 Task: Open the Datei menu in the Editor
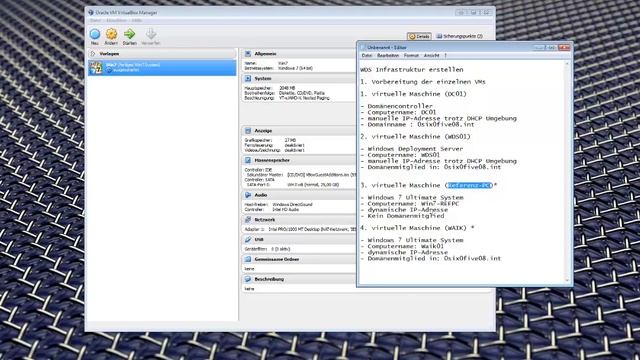click(x=367, y=56)
